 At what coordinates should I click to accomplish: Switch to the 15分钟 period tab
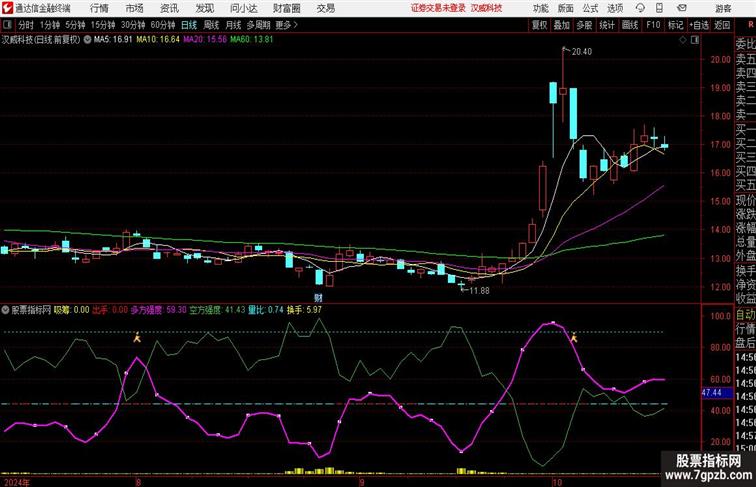pos(103,25)
